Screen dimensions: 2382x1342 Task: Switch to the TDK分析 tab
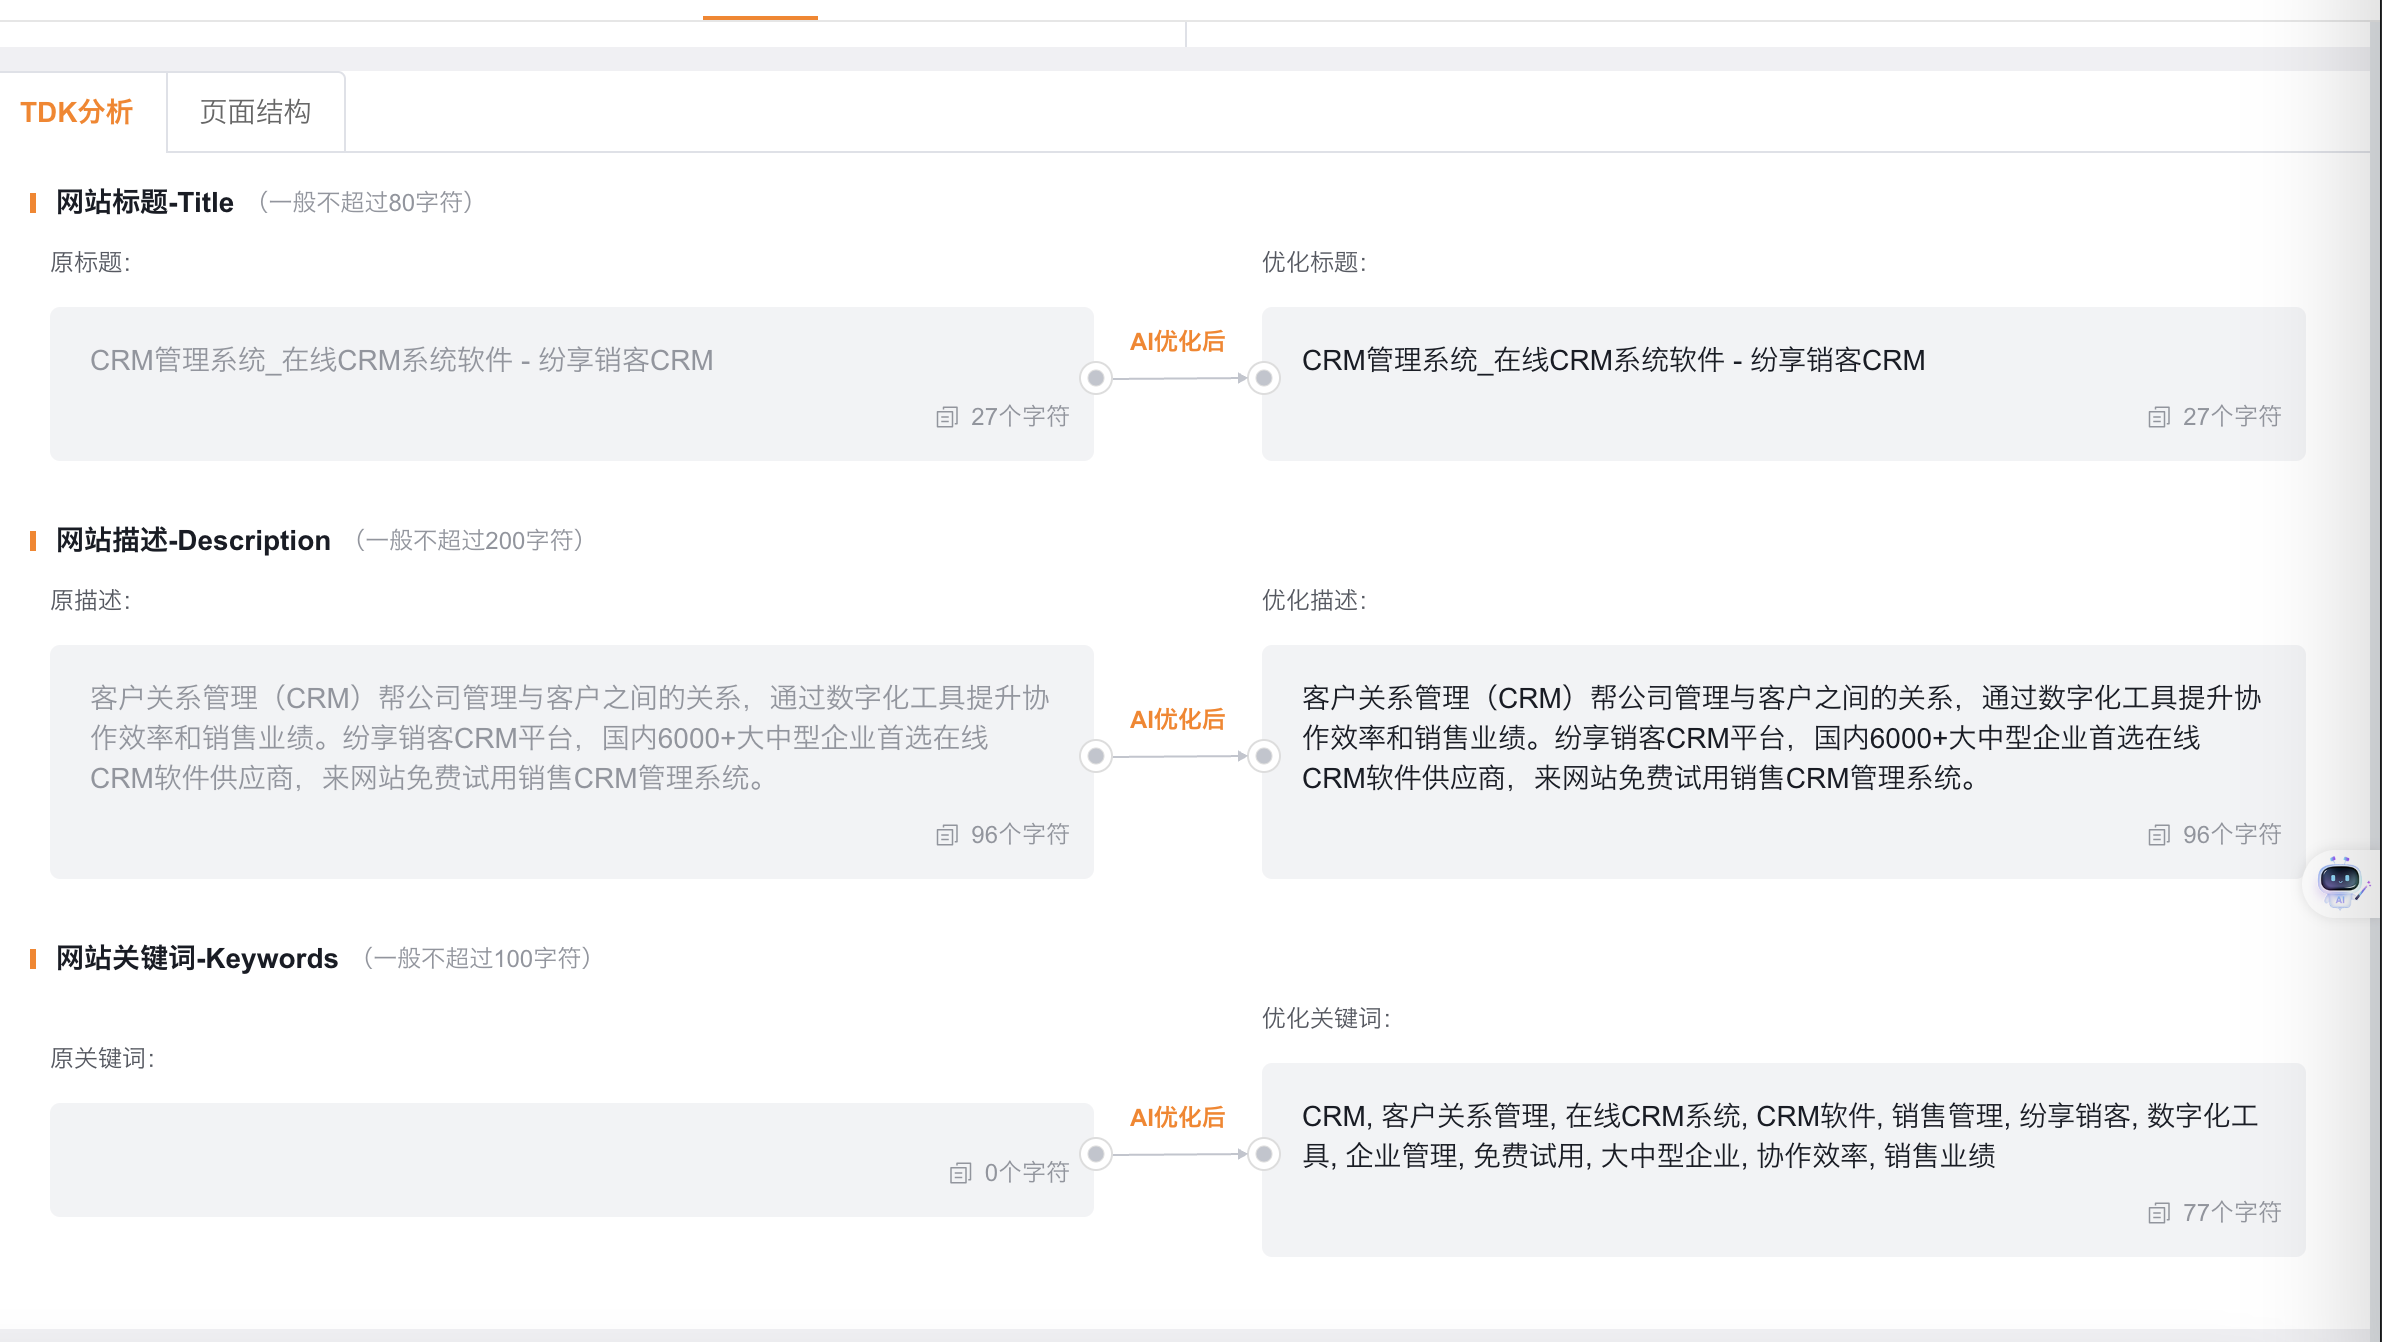(77, 112)
